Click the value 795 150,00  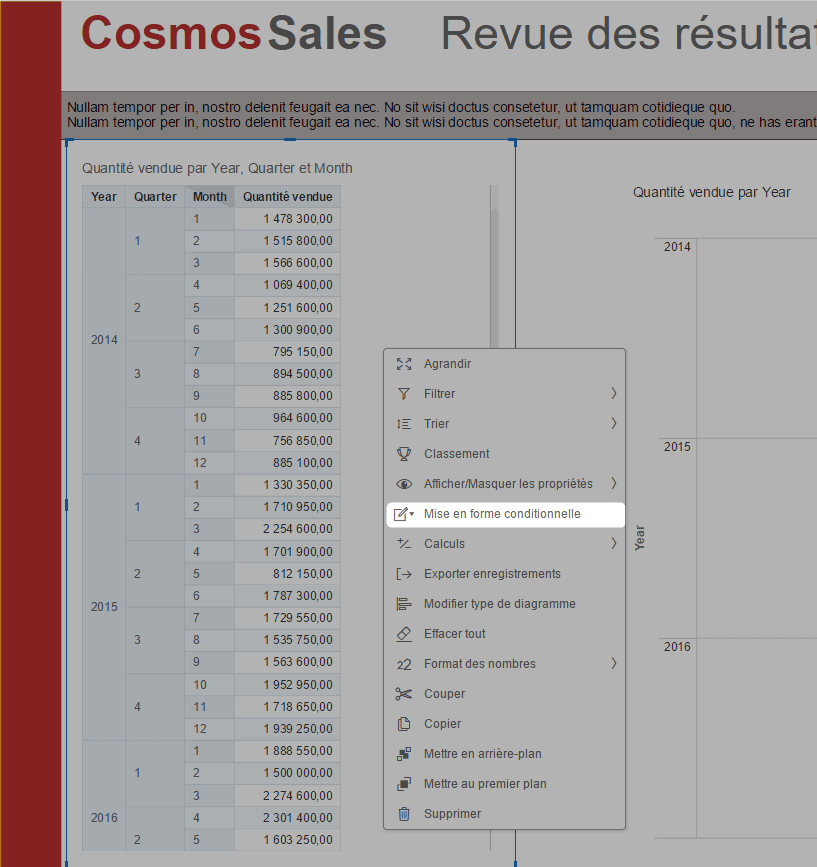302,352
